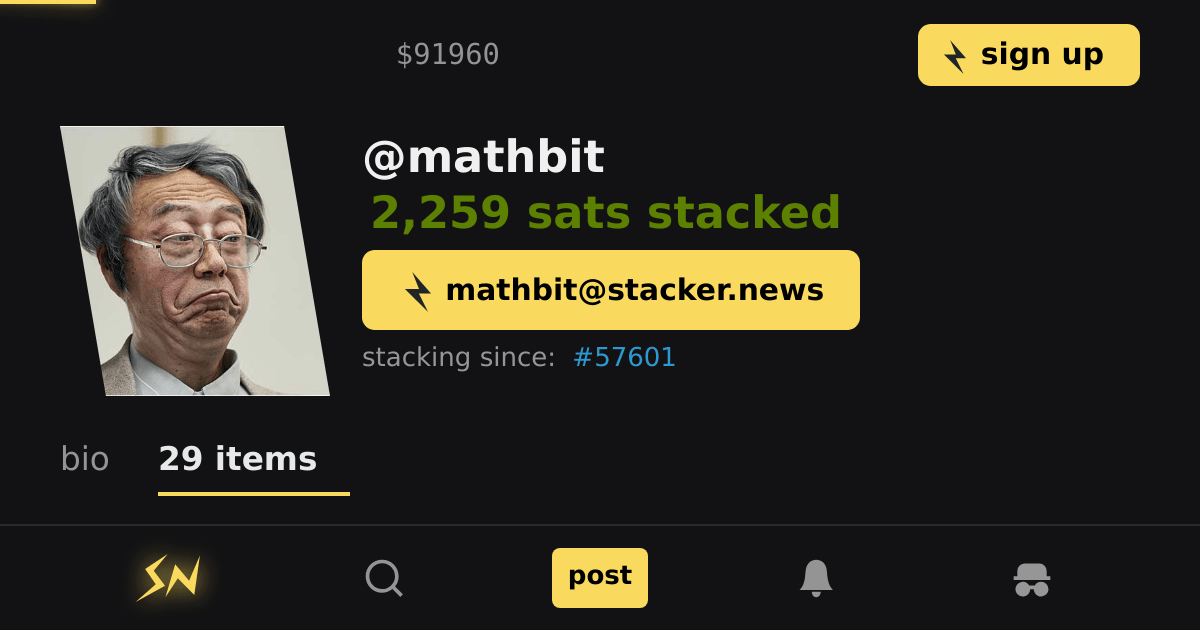Sign up for an account
Screen dimensions: 1200x630
coord(1029,55)
